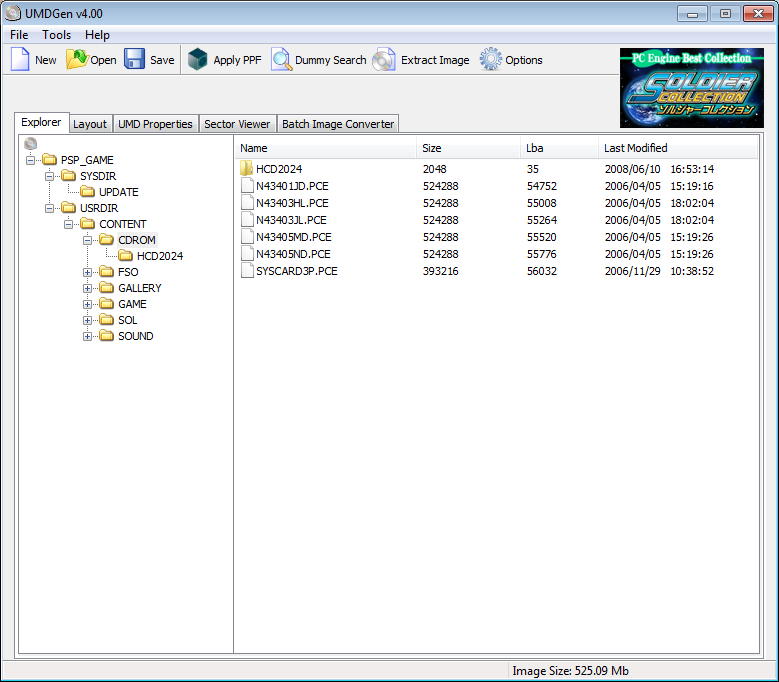The image size is (779, 682).
Task: Select the SYSCARD3P.PCE file
Action: 296,271
